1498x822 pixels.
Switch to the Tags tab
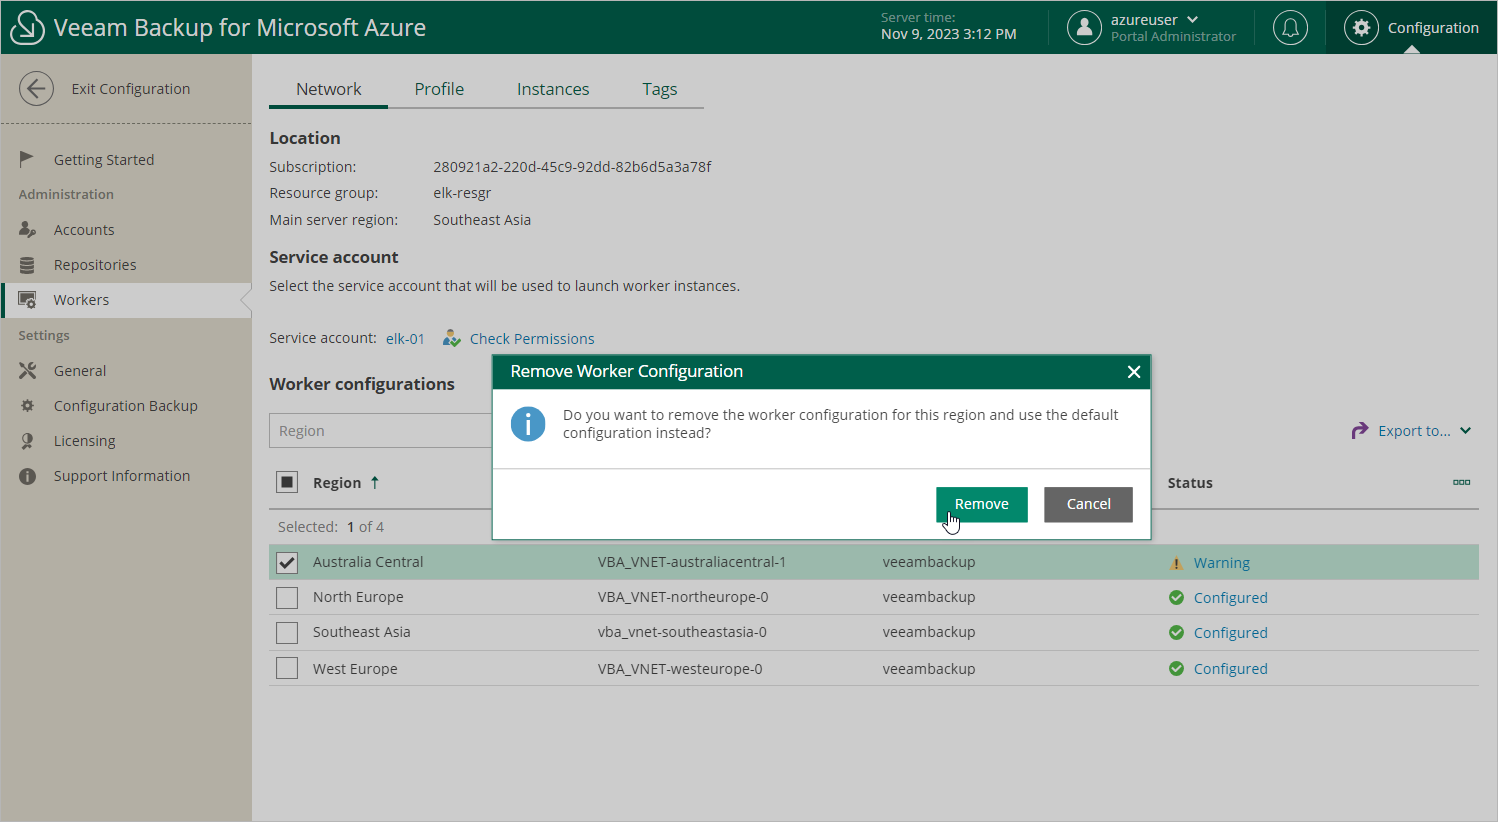pyautogui.click(x=660, y=89)
